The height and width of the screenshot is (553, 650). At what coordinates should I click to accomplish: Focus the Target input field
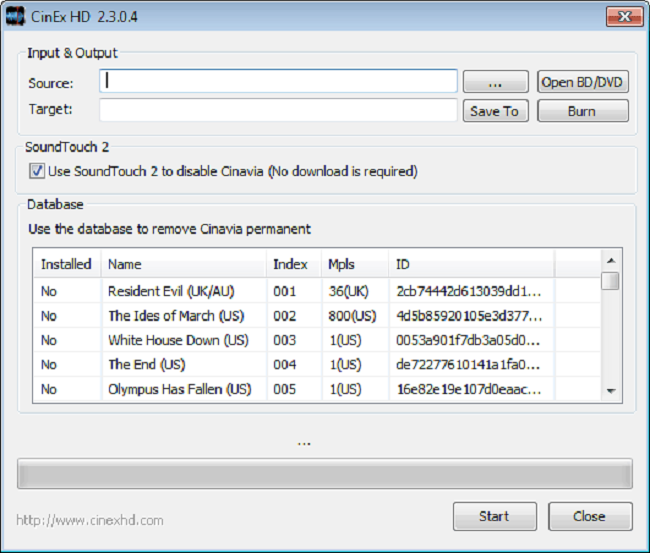pos(278,110)
